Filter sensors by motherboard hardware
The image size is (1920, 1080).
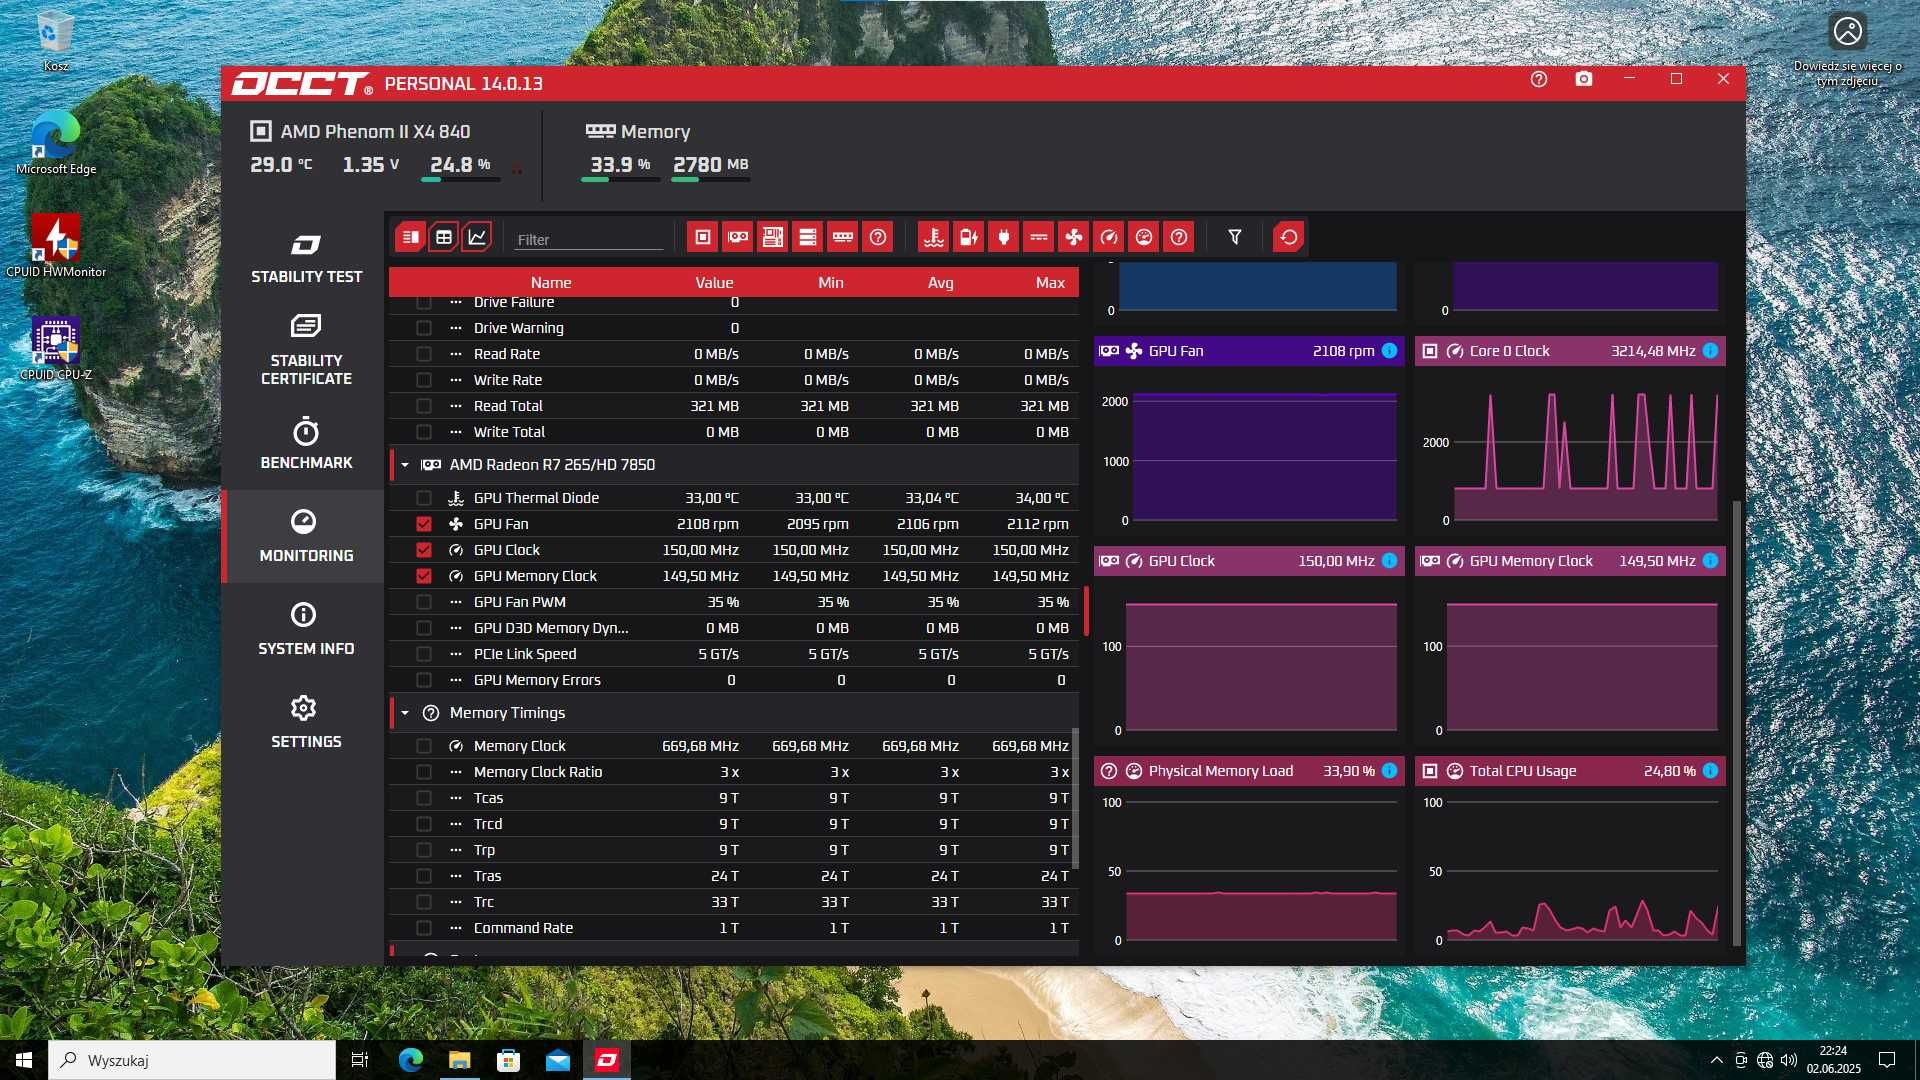click(773, 237)
